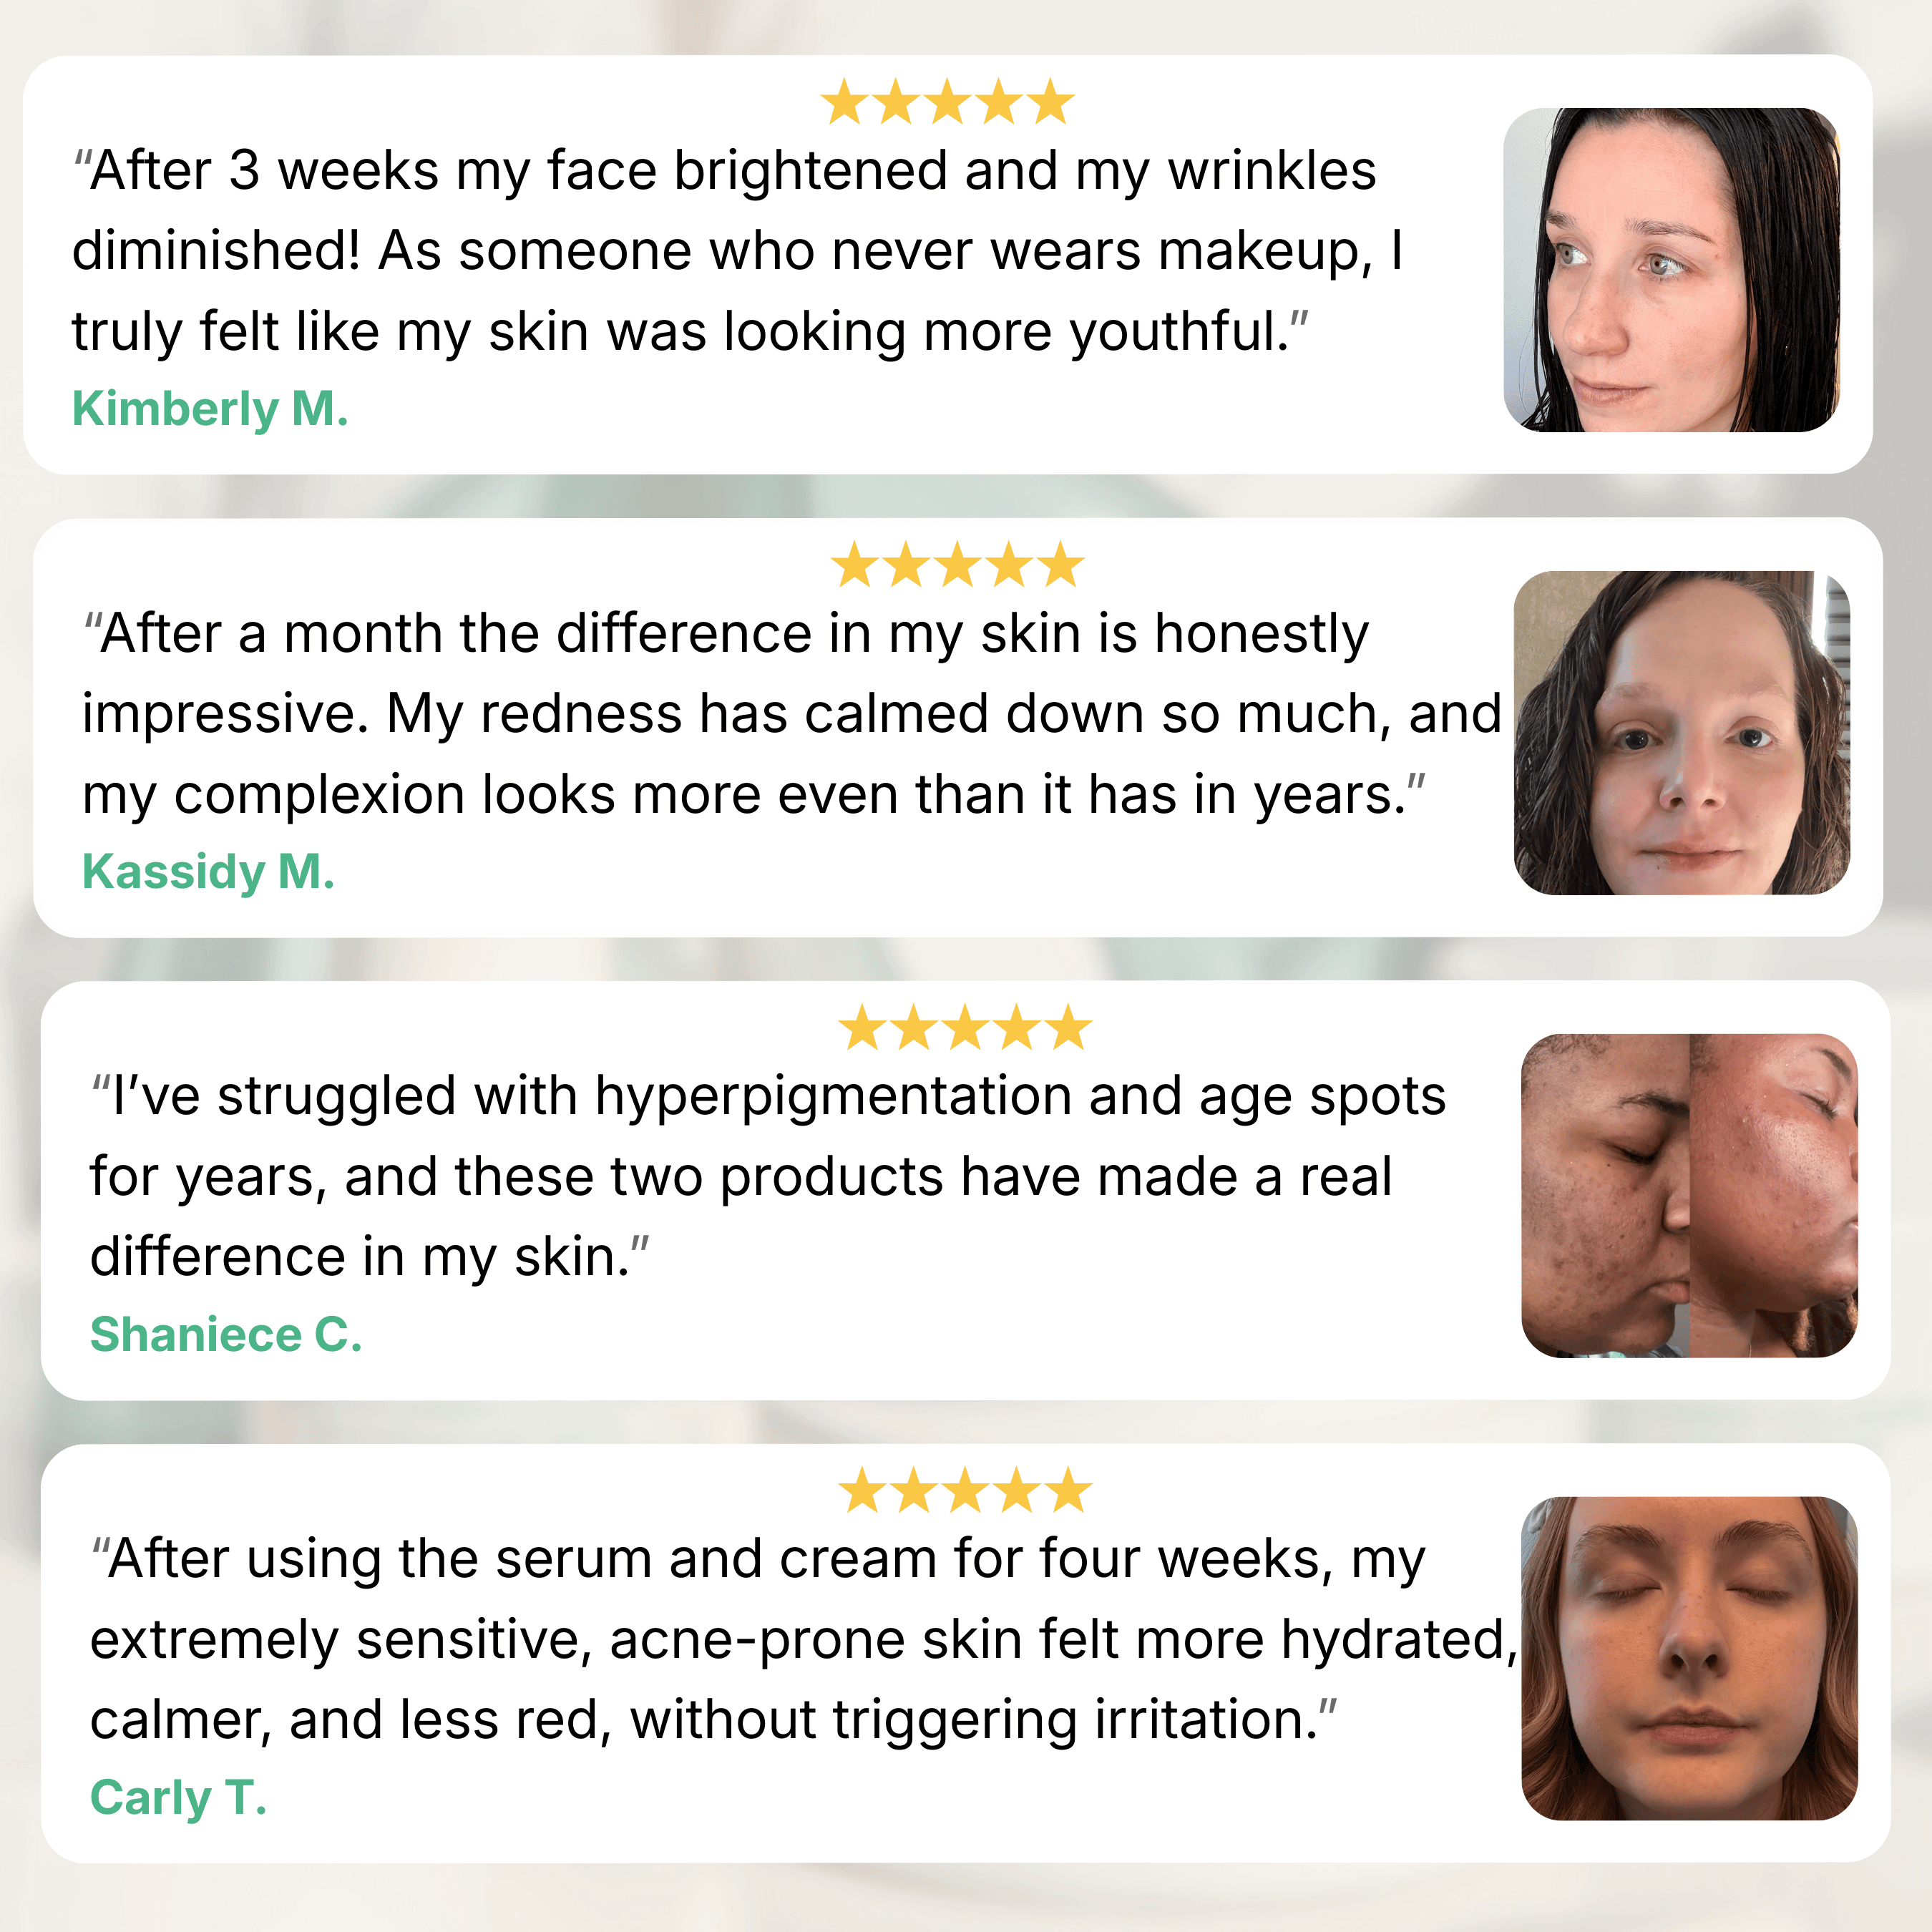
Task: Click the first star of Kimberly's rating
Action: point(844,102)
